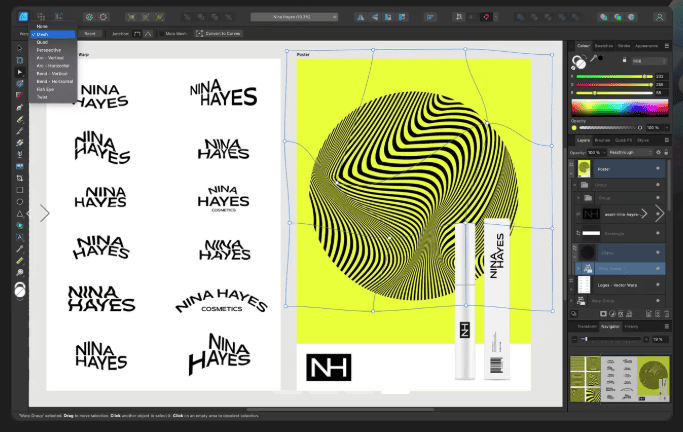Toggle visibility of the Ellipse layer
The image size is (683, 432).
click(658, 253)
